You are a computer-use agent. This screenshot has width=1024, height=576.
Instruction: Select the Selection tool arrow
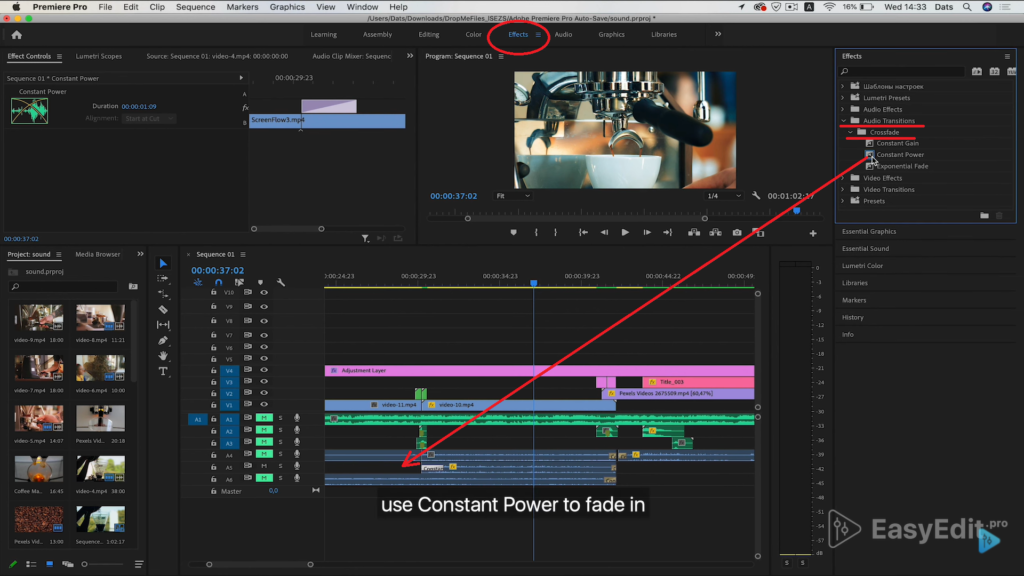(x=163, y=263)
